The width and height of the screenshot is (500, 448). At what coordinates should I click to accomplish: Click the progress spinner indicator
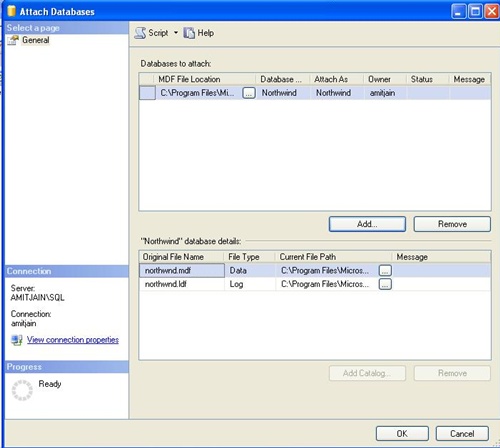[x=22, y=390]
